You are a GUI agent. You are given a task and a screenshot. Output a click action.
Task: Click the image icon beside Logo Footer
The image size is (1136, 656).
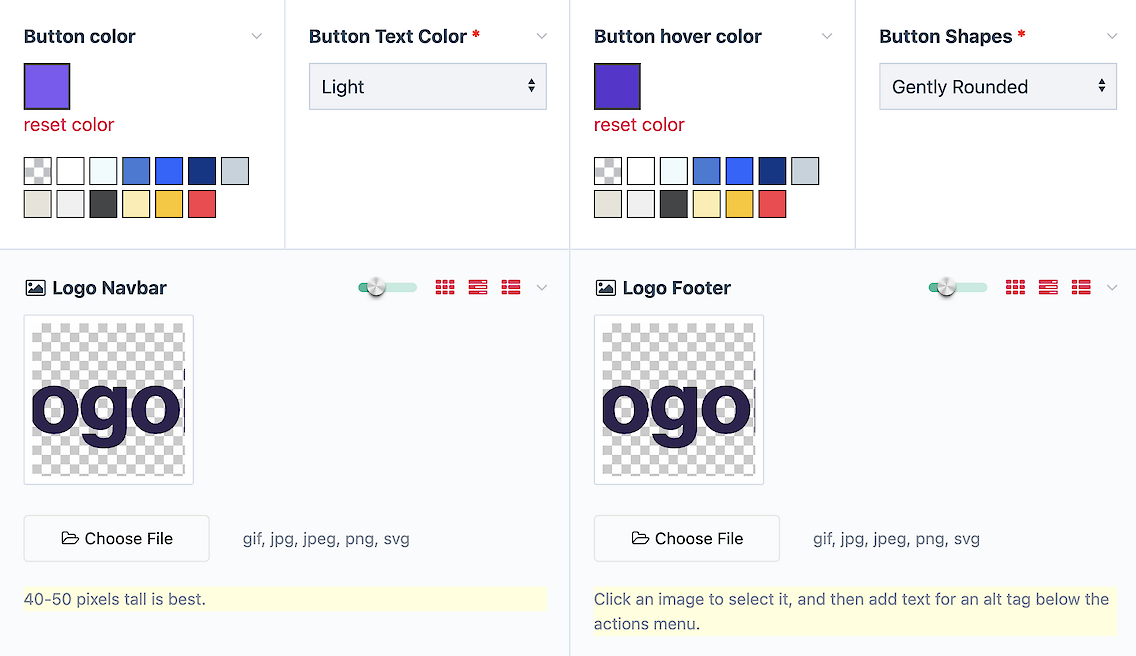tap(605, 288)
